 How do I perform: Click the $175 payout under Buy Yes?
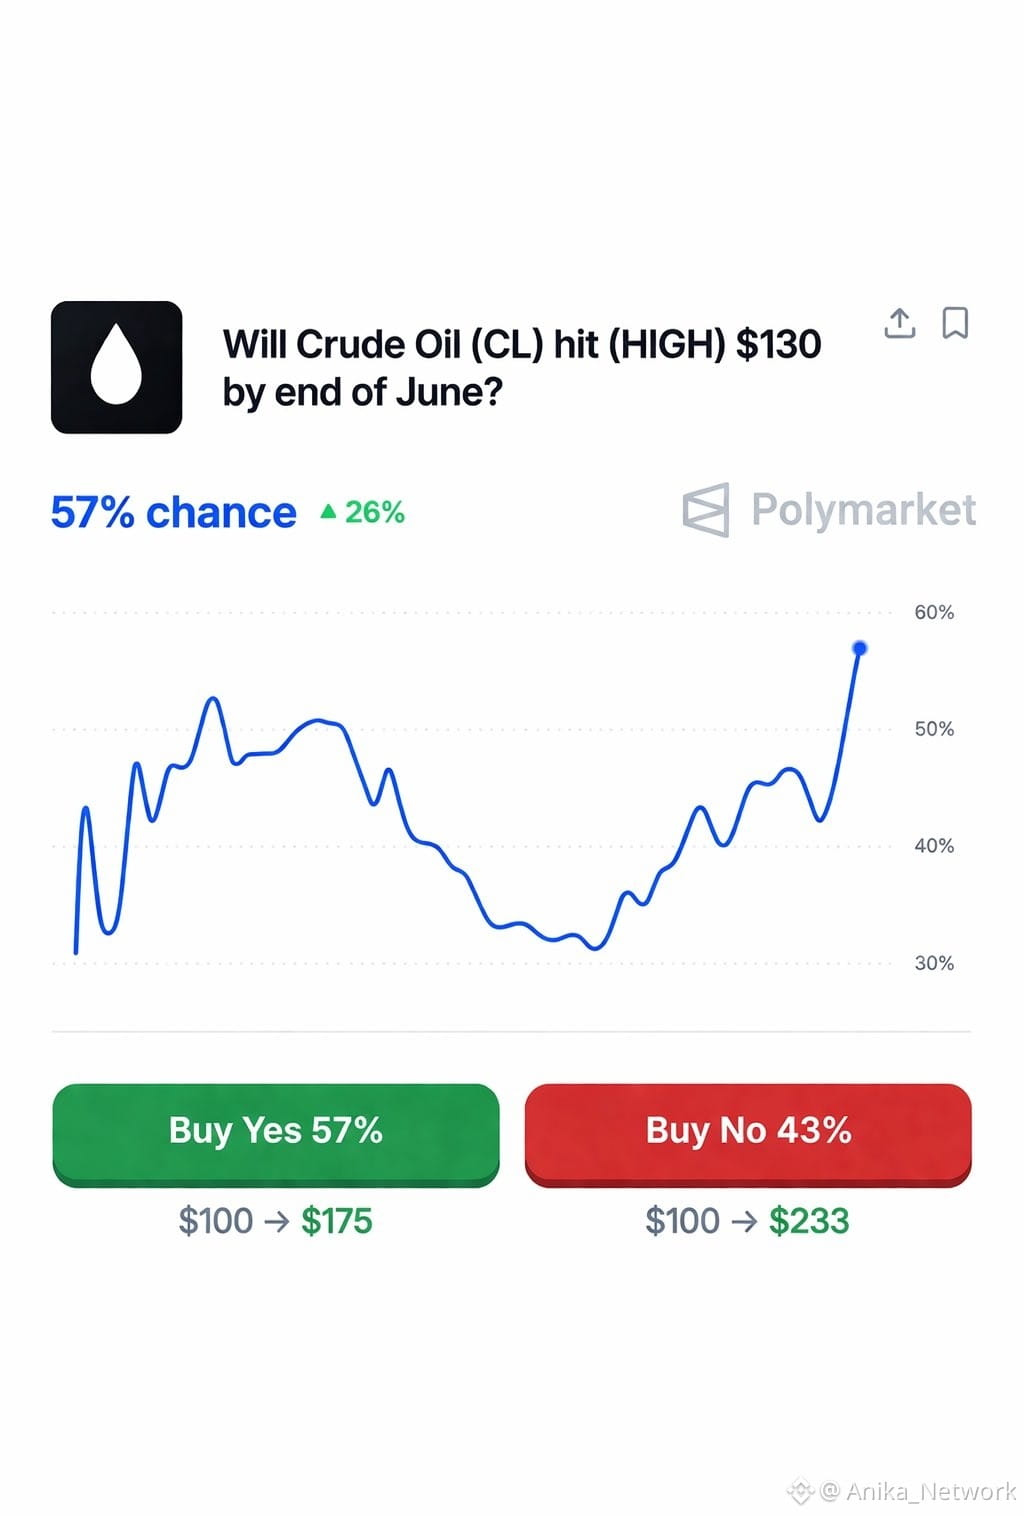(337, 1221)
